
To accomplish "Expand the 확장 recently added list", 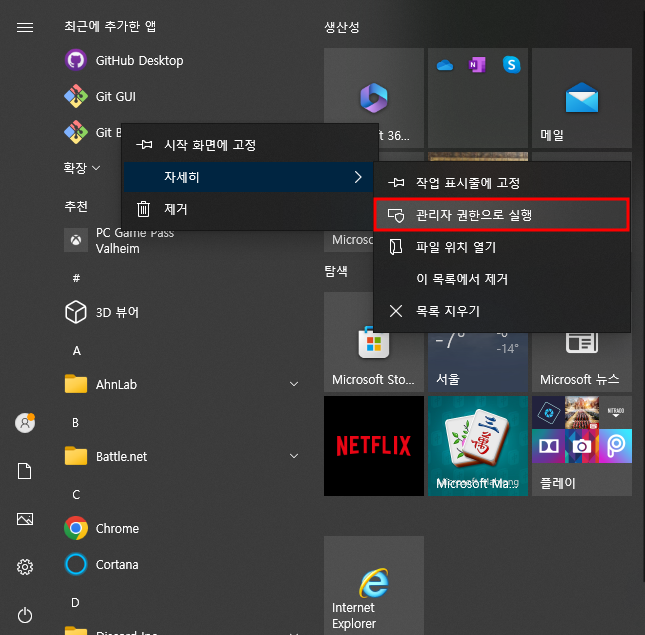I will (x=81, y=168).
